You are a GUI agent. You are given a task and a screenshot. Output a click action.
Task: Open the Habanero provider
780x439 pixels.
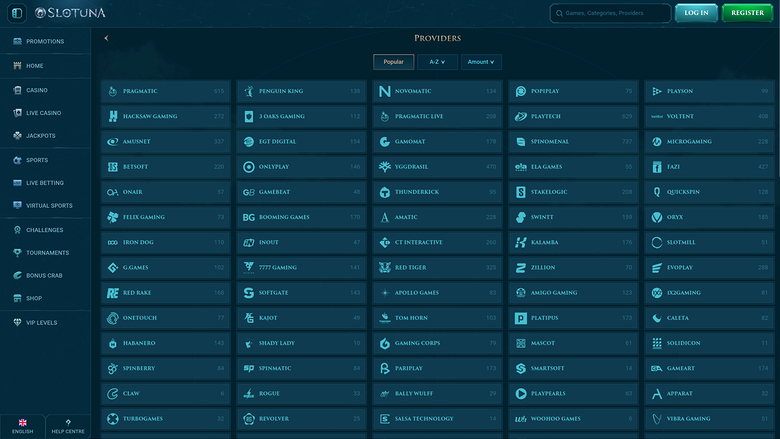[166, 343]
